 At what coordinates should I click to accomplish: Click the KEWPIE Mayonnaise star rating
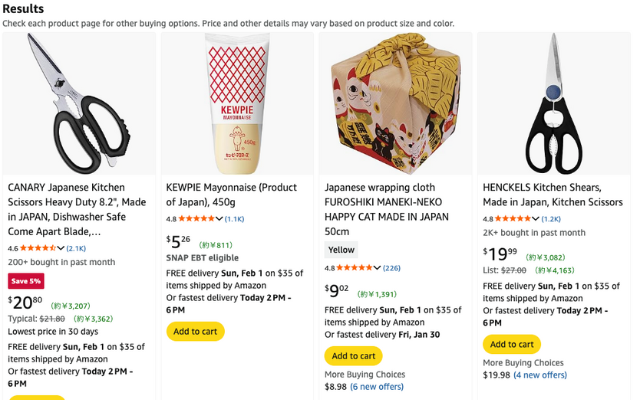(197, 218)
